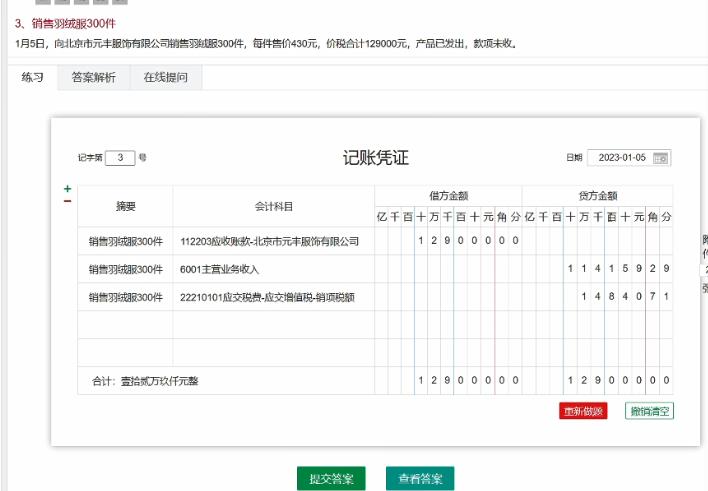Select the first row's 摘要 cell

[x=125, y=241]
